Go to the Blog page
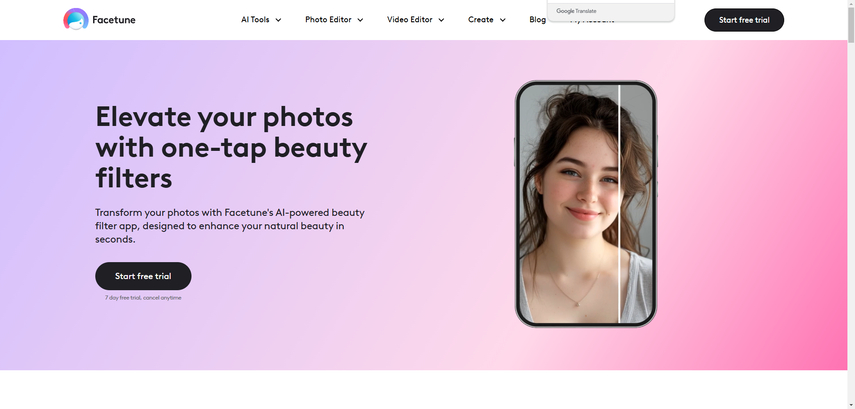Viewport: 855px width, 409px height. pyautogui.click(x=537, y=20)
